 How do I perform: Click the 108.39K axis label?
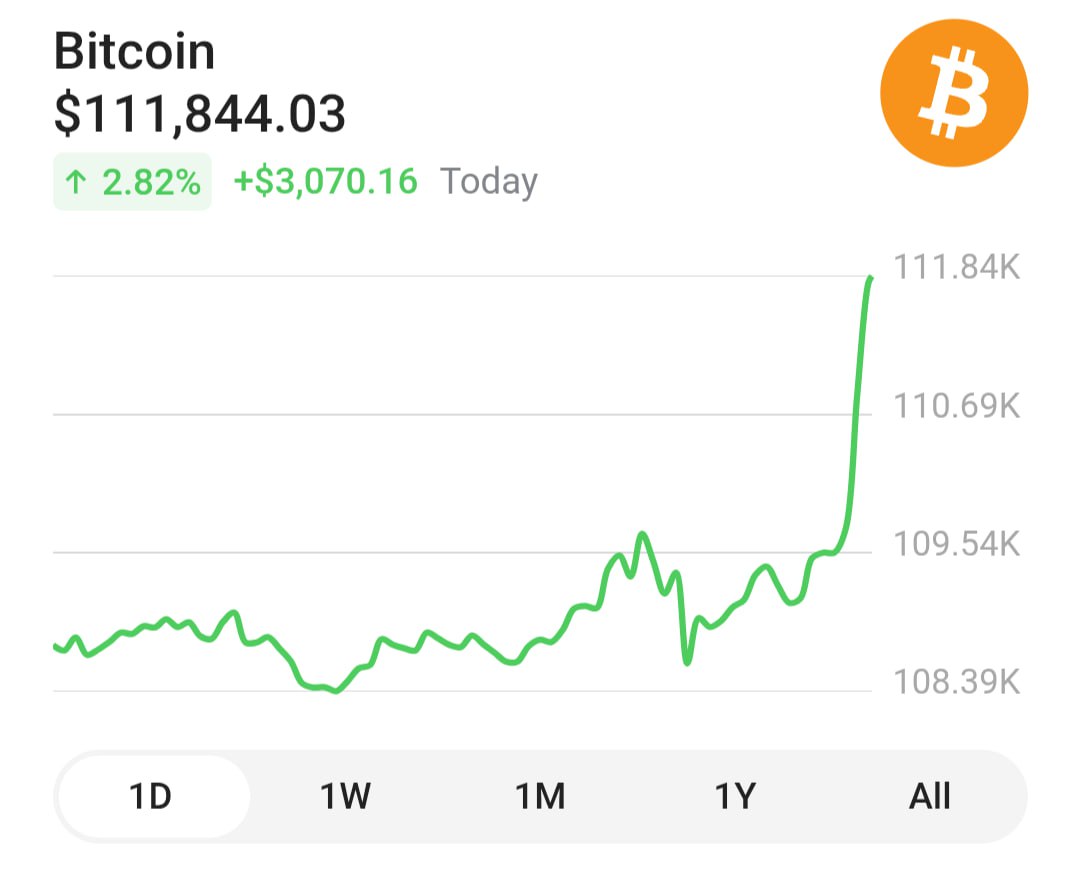957,682
